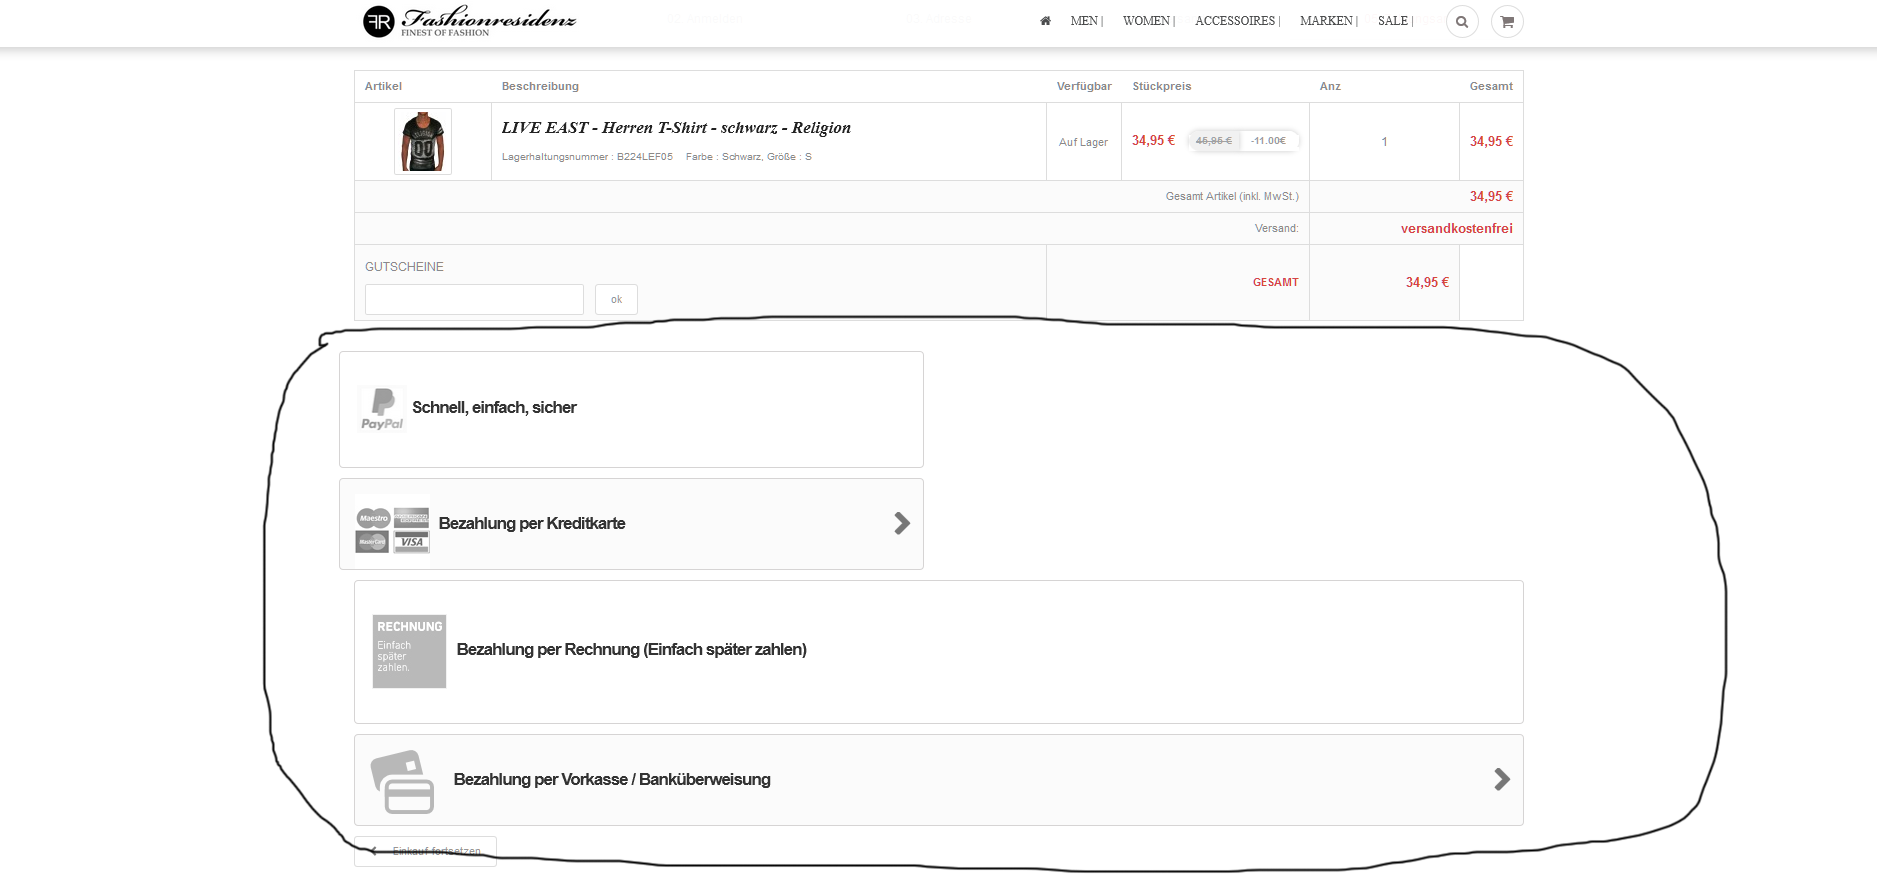Open the MARKEN menu
The height and width of the screenshot is (880, 1877).
pos(1328,21)
